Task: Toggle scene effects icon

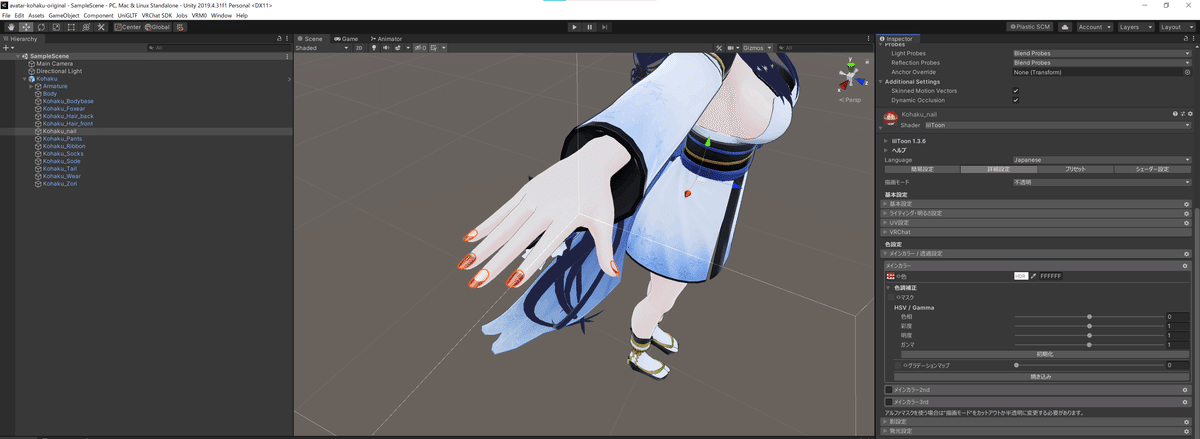Action: [x=397, y=47]
